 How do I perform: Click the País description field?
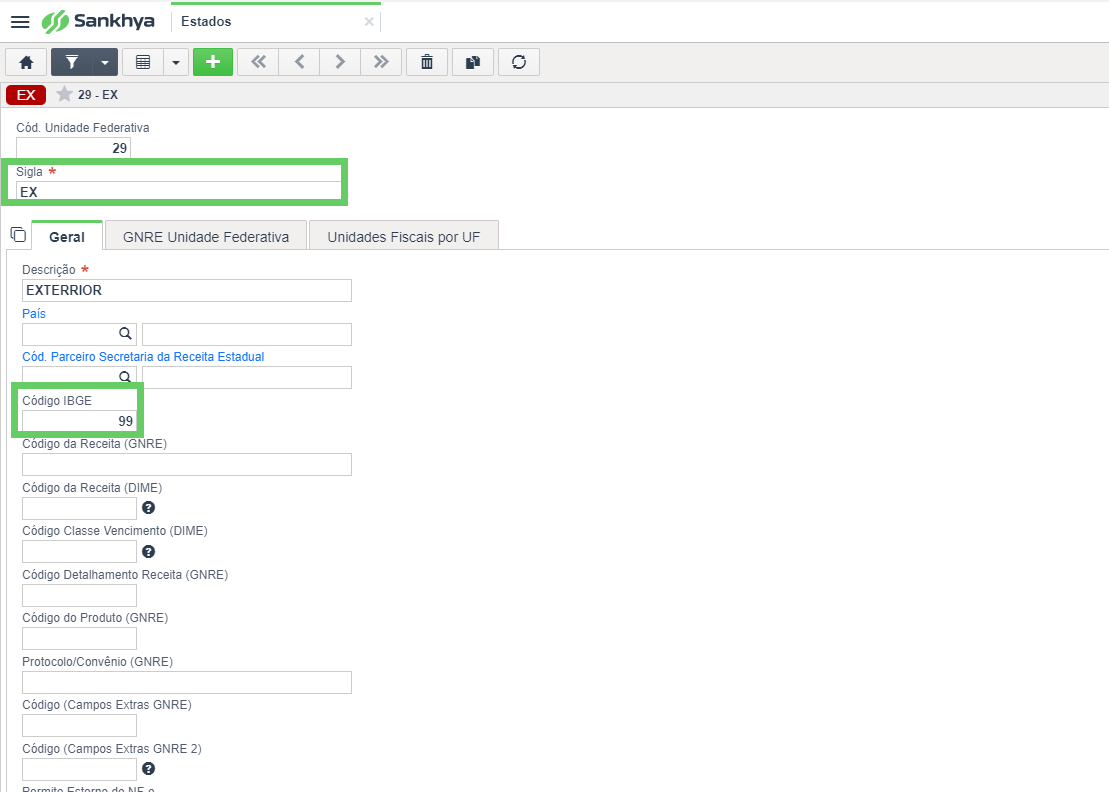click(247, 334)
